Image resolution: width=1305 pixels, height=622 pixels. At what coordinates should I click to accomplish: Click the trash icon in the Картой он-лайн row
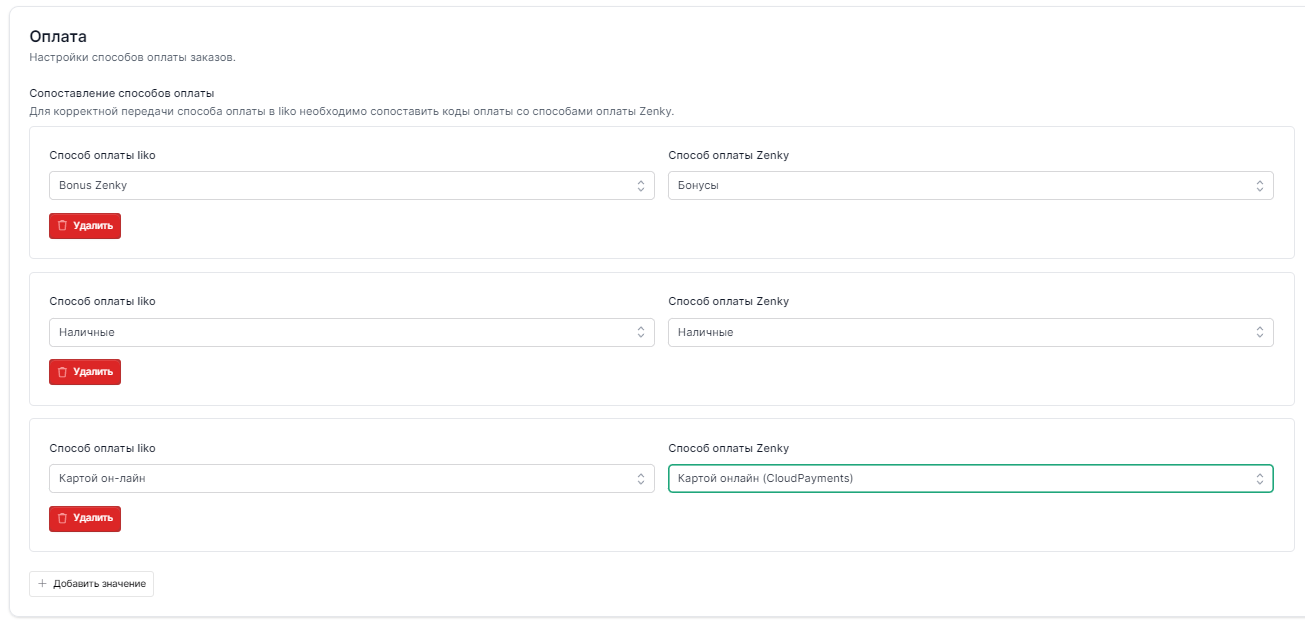[x=62, y=519]
